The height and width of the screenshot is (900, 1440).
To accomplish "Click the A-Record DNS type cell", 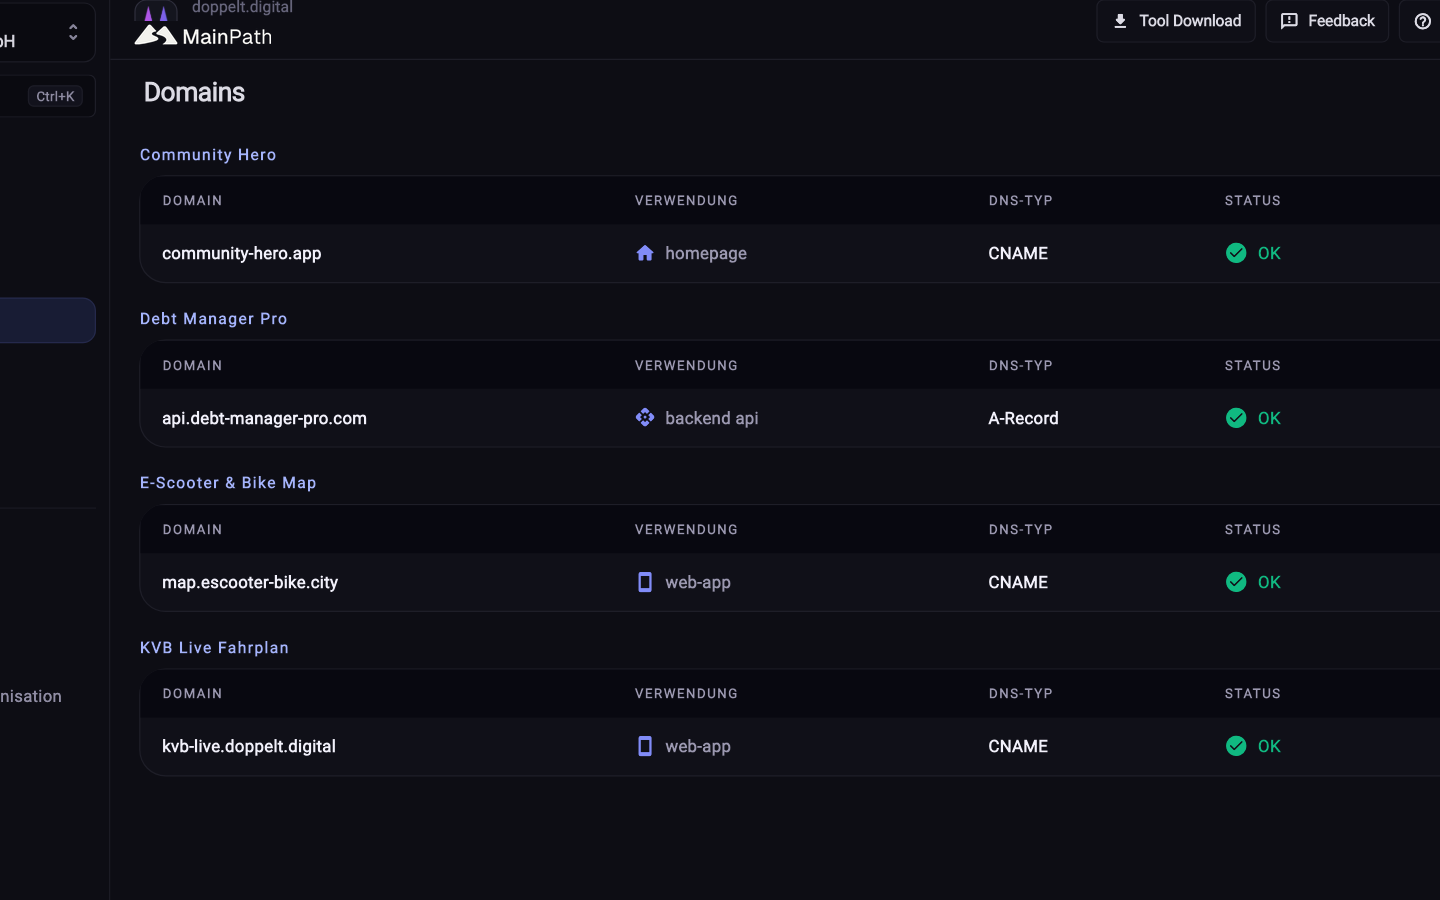I will click(1023, 418).
